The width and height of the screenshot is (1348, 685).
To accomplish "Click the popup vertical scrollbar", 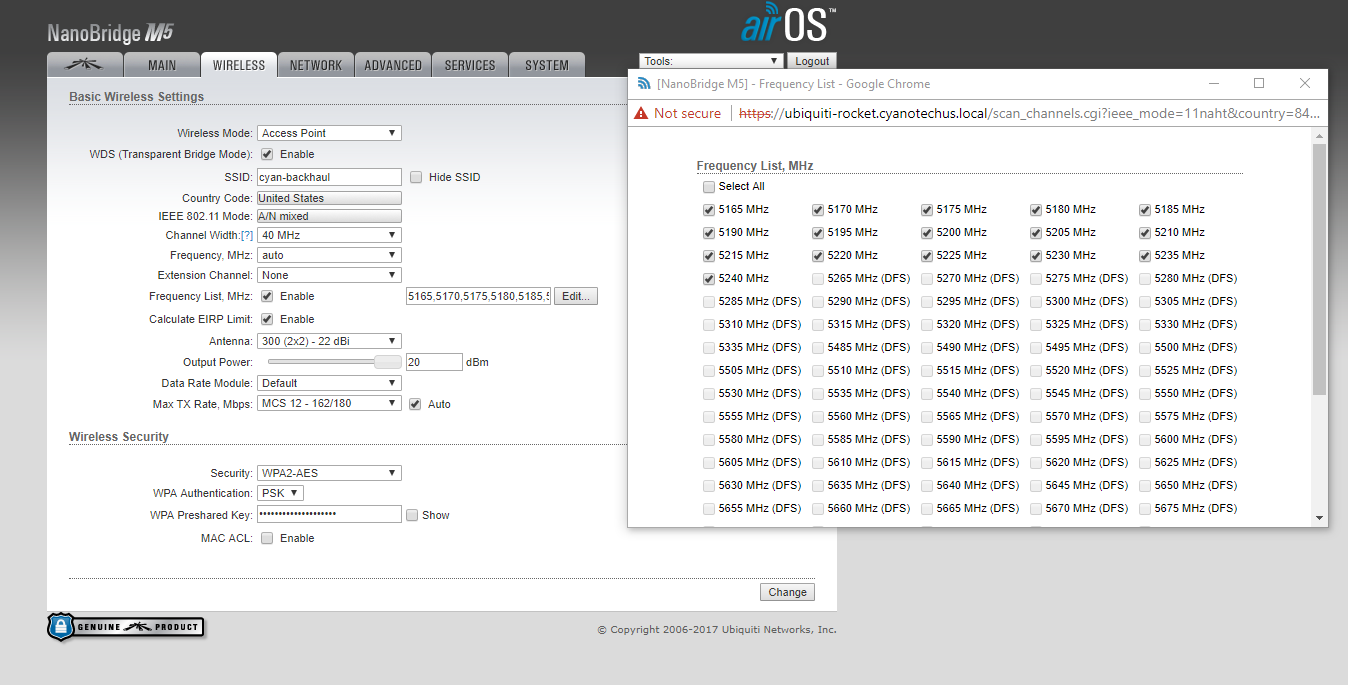I will point(1319,268).
